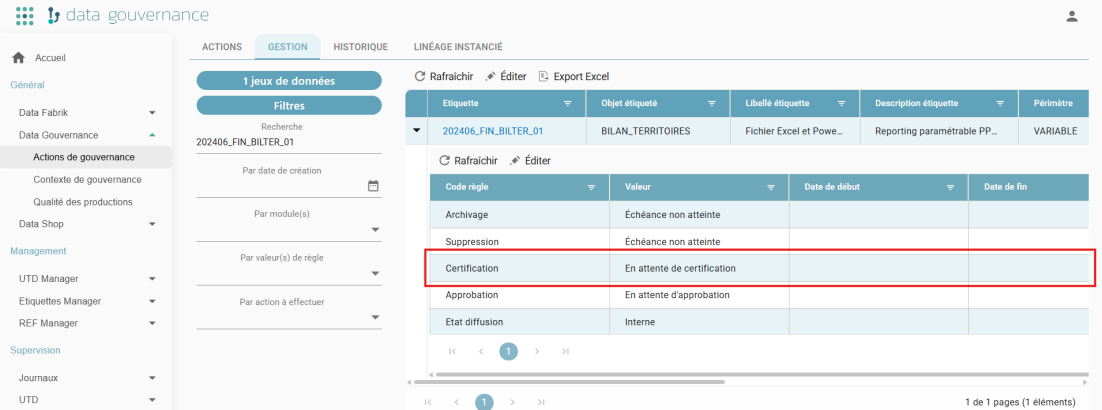Open the Par module(s) dropdown
The width and height of the screenshot is (1102, 410).
tap(375, 230)
